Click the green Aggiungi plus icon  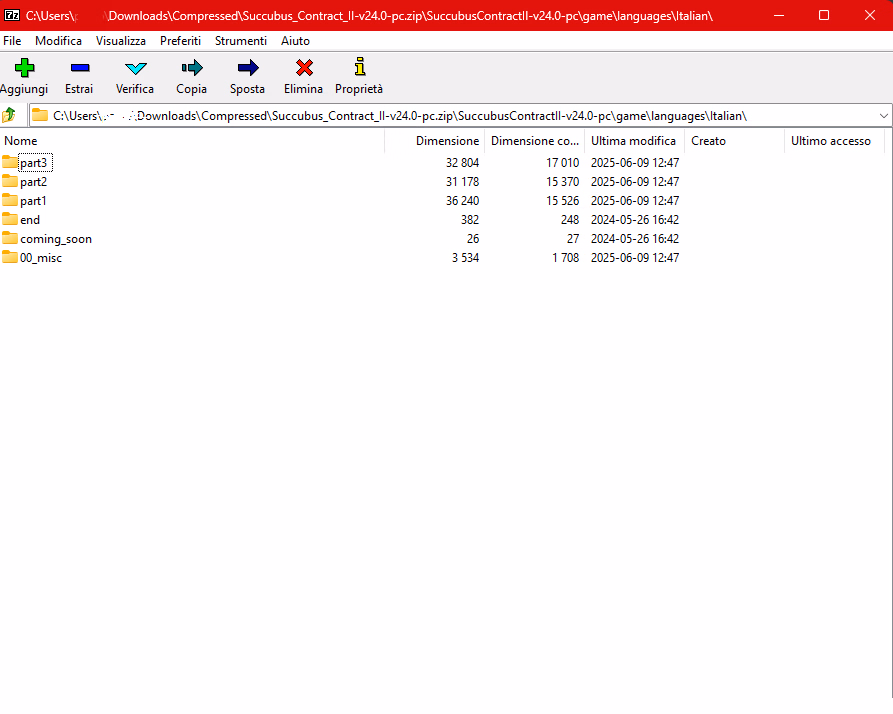[x=23, y=68]
